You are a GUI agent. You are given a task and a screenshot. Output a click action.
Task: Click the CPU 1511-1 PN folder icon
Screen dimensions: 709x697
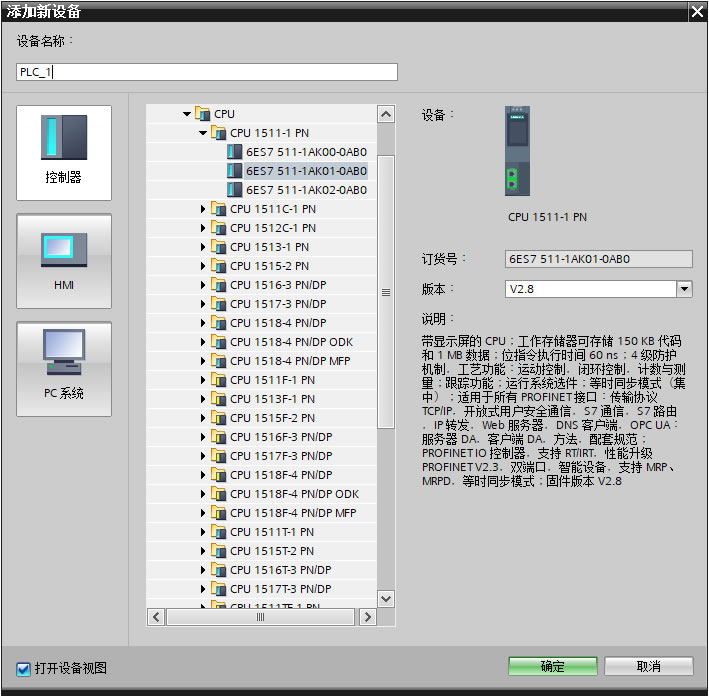(218, 133)
